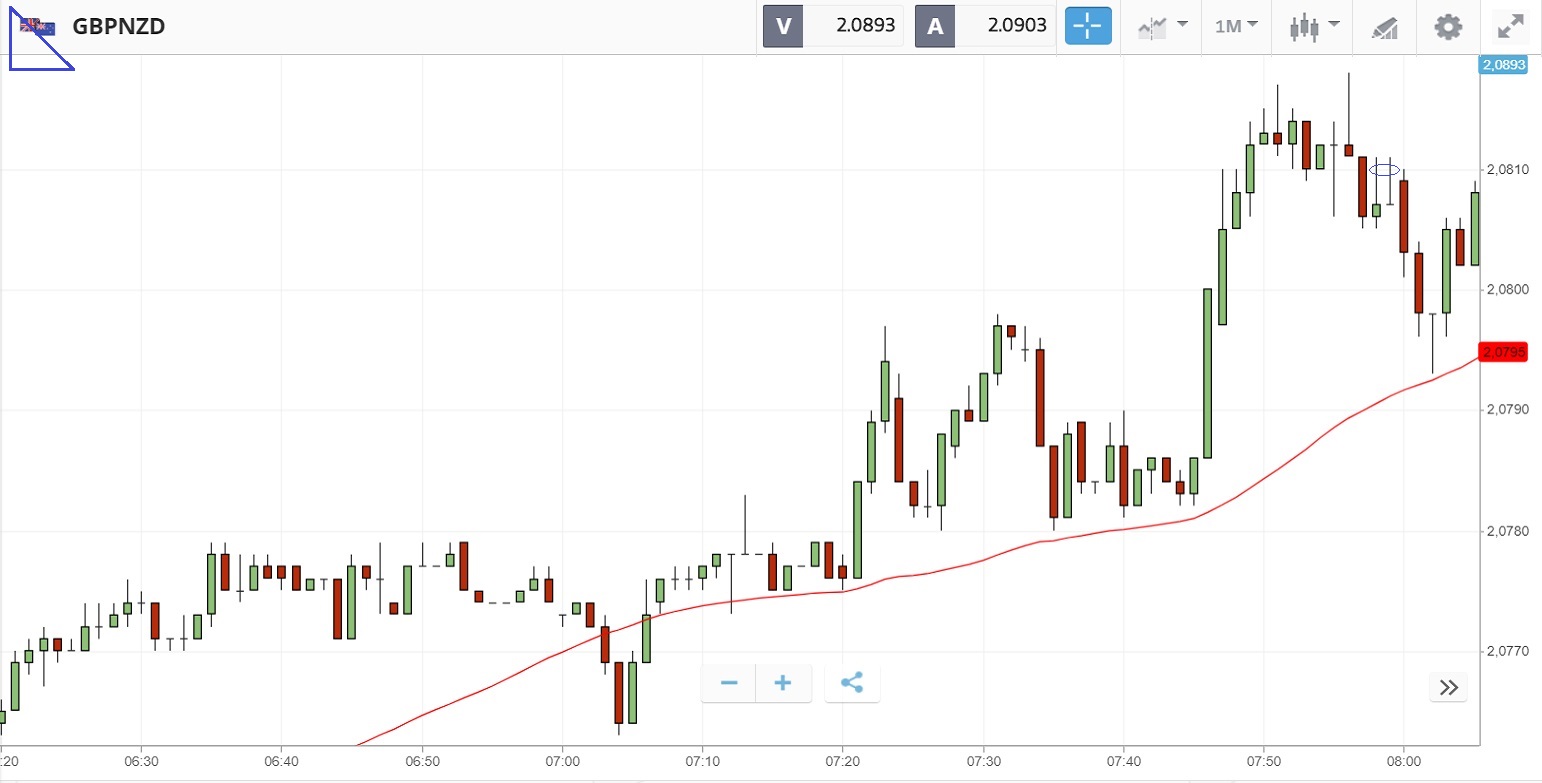Select the drawing tools pencil icon

pos(1384,27)
